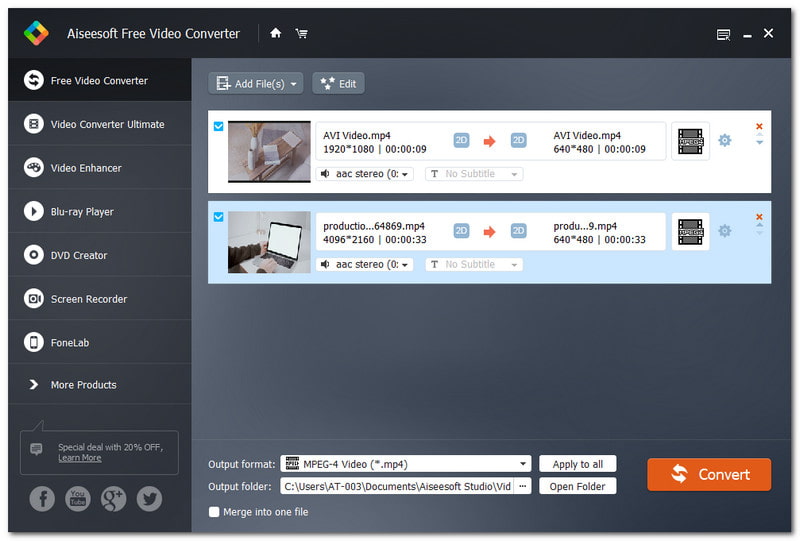Expand the Output format dropdown
Image resolution: width=800 pixels, height=541 pixels.
click(524, 464)
